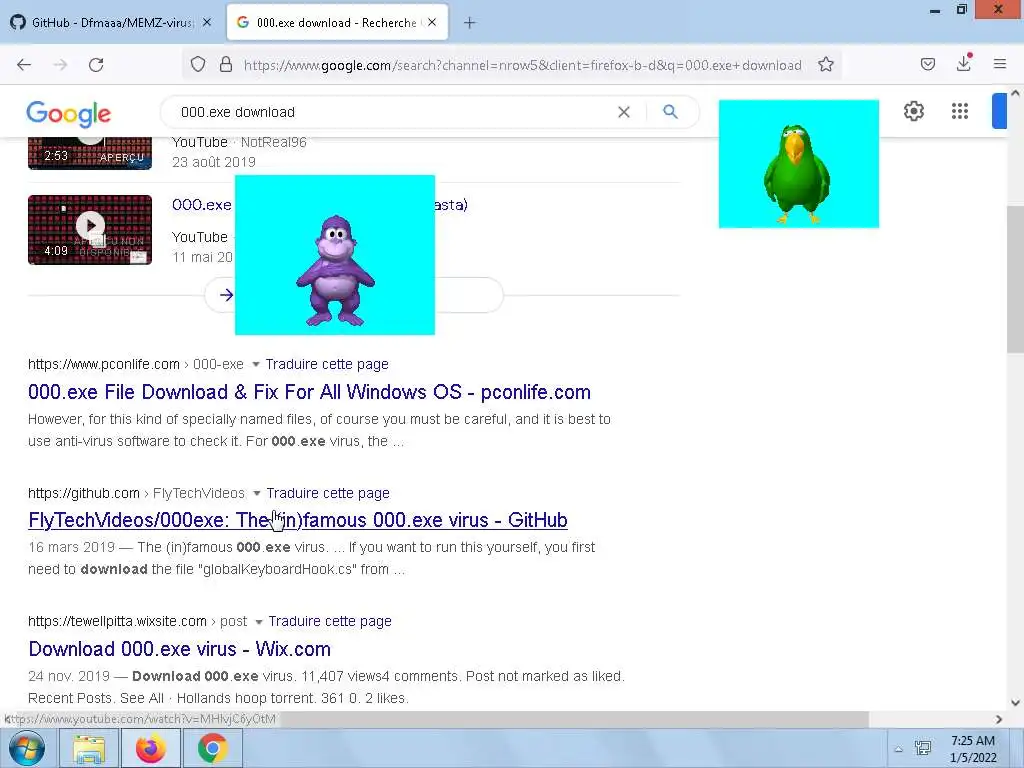
Task: Open FlyTechVideos/000exe GitHub result
Action: 298,520
